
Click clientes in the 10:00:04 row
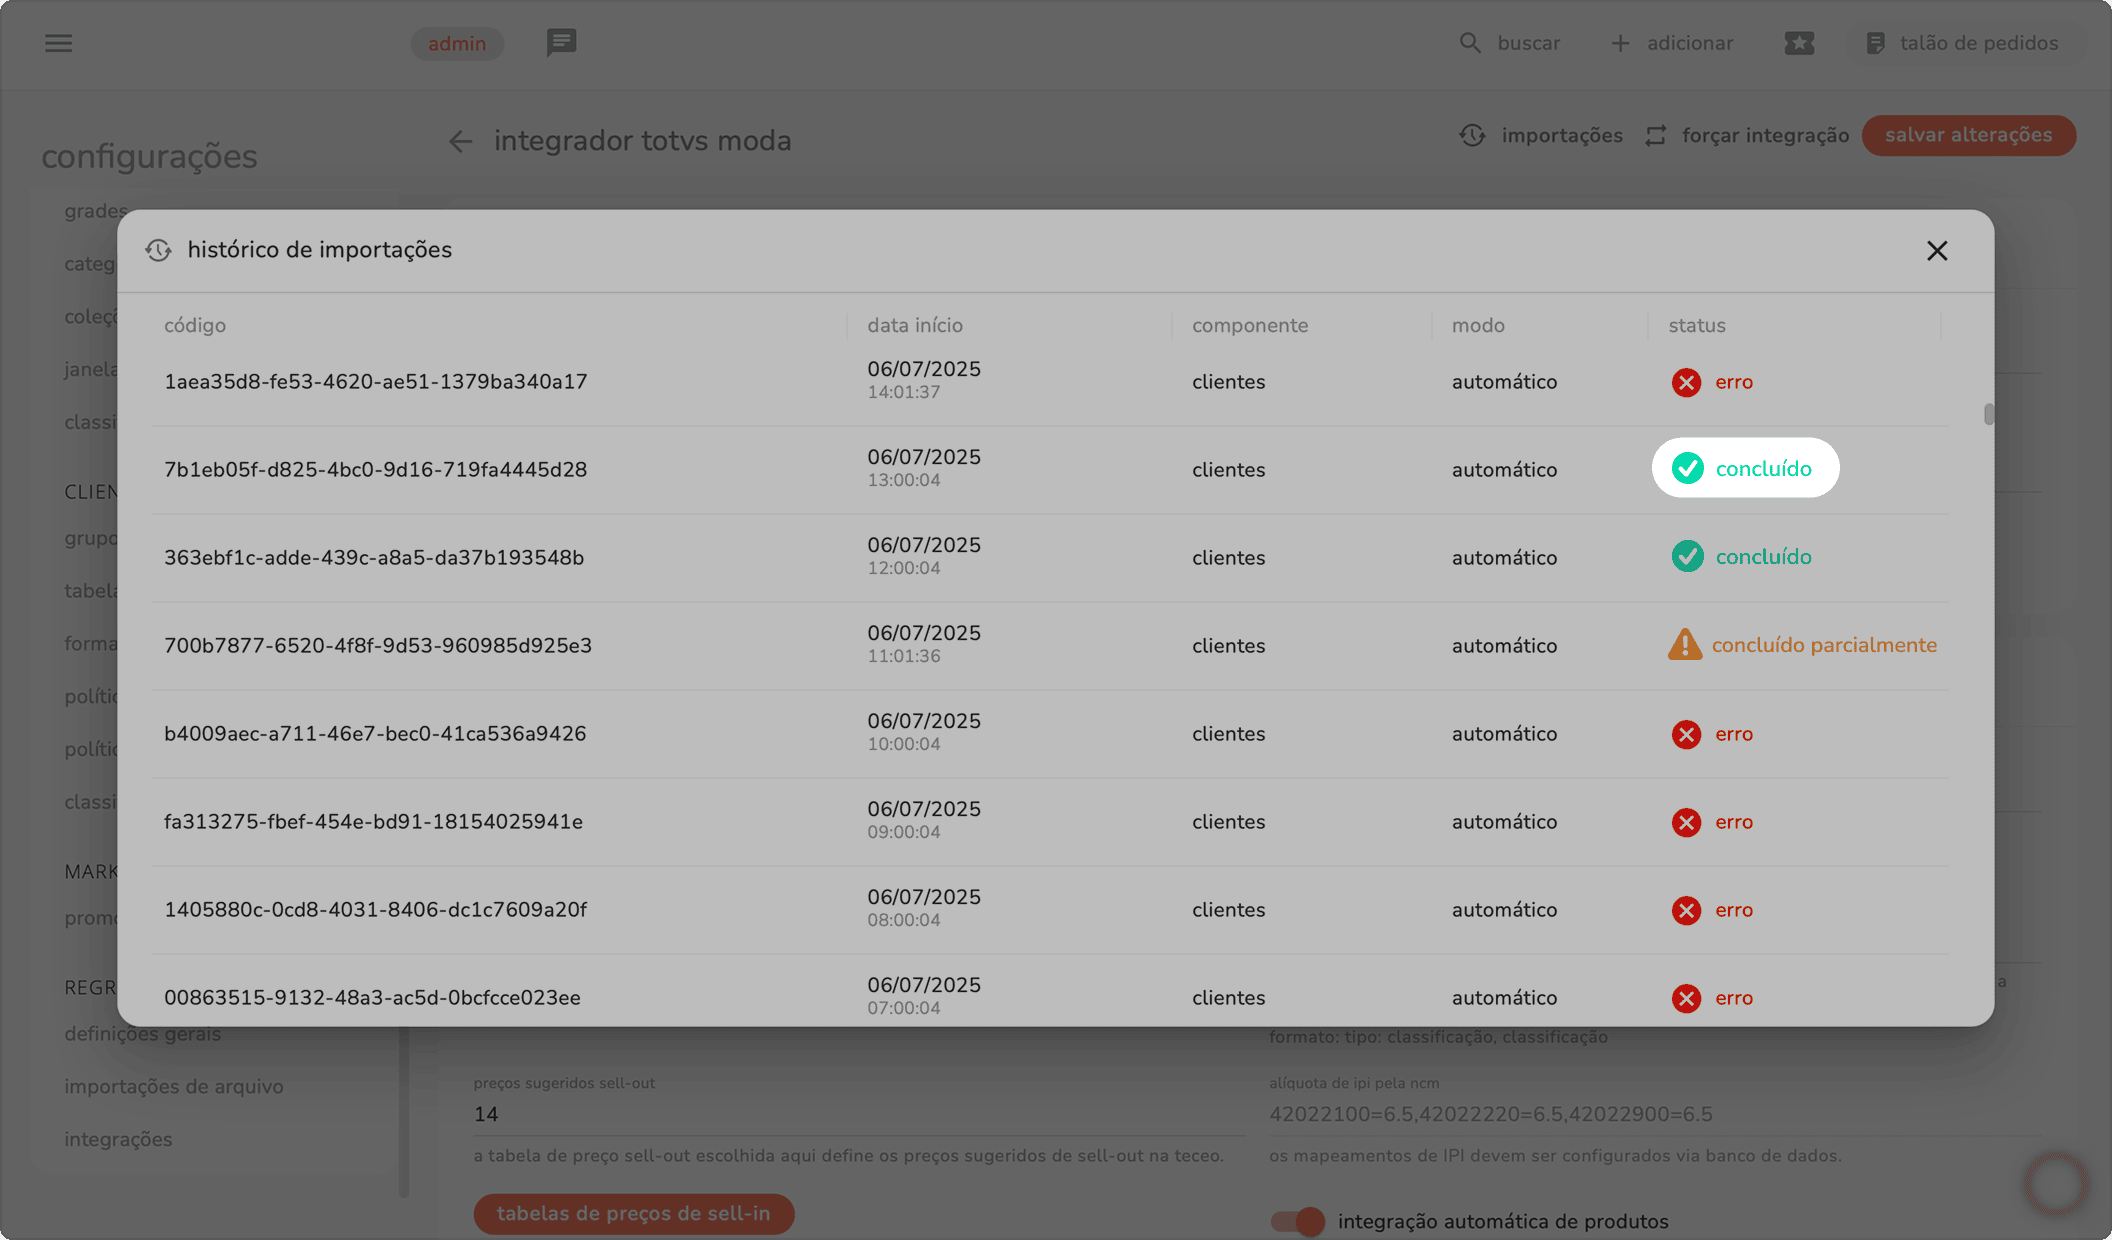coord(1228,734)
